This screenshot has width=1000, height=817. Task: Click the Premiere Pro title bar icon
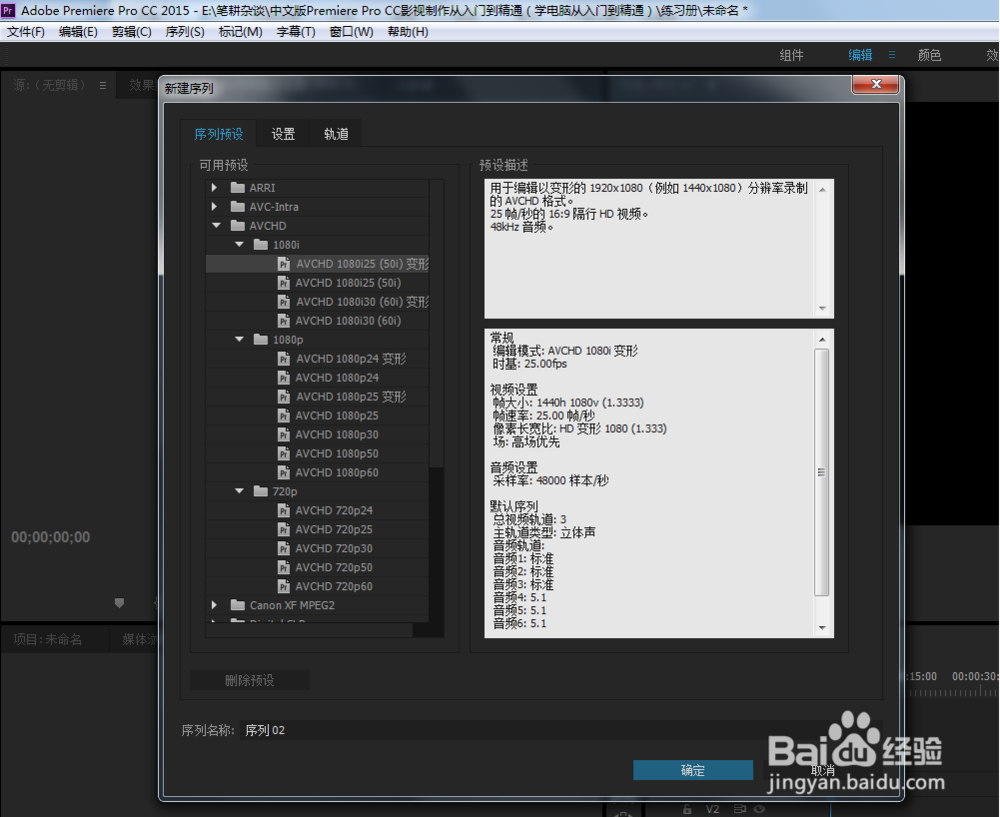coord(8,10)
